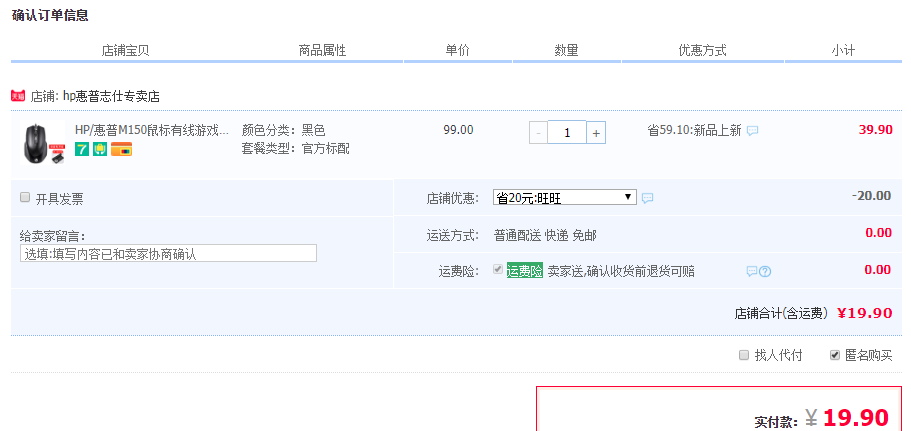Click the 店铺合计 total ¥19.90
The height and width of the screenshot is (431, 911).
(x=865, y=313)
